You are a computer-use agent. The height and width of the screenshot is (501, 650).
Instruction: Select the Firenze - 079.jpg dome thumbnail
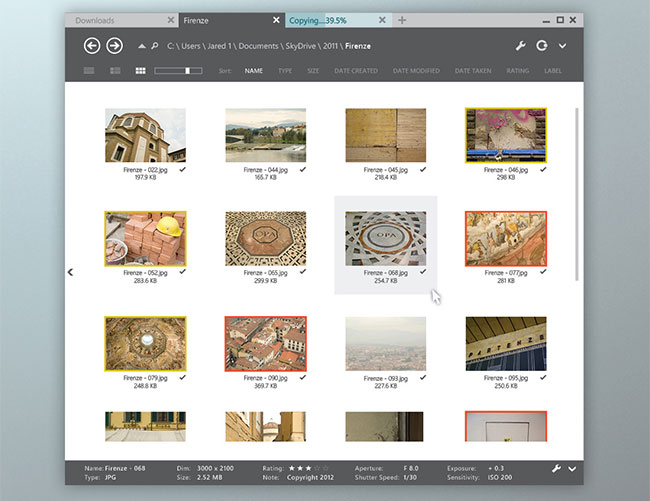(x=145, y=344)
